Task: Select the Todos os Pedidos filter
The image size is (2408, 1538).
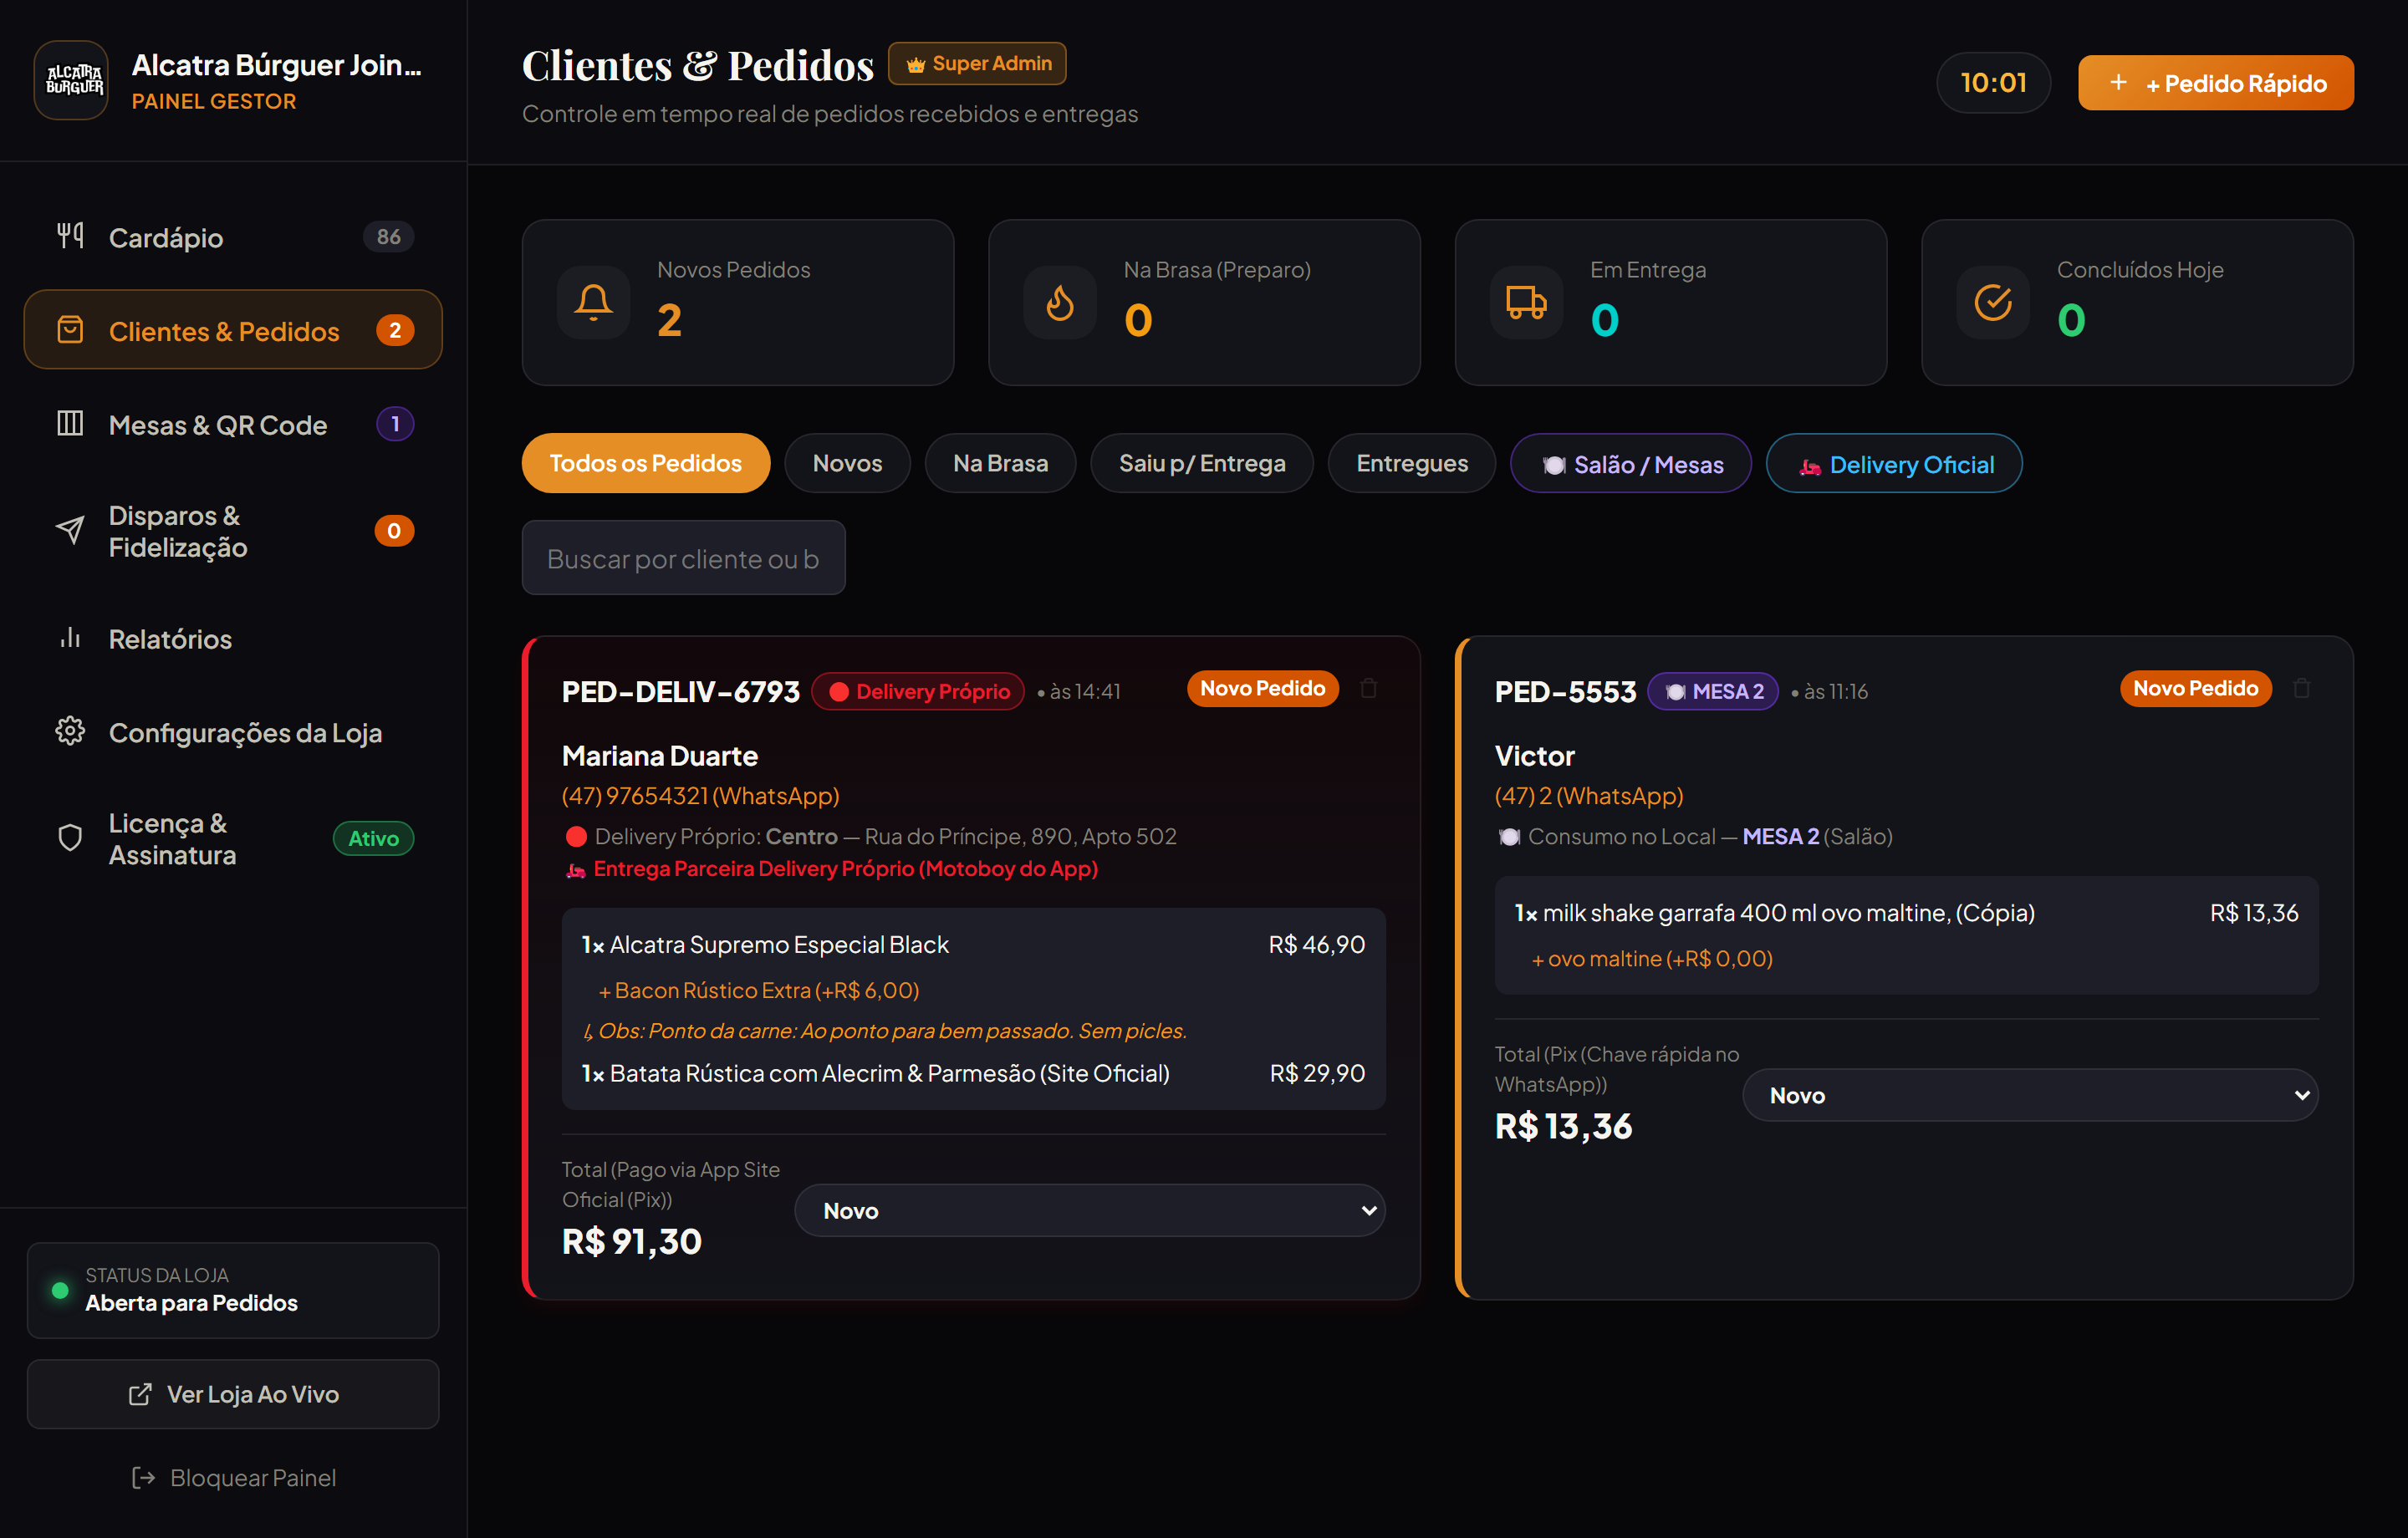Action: (x=646, y=463)
